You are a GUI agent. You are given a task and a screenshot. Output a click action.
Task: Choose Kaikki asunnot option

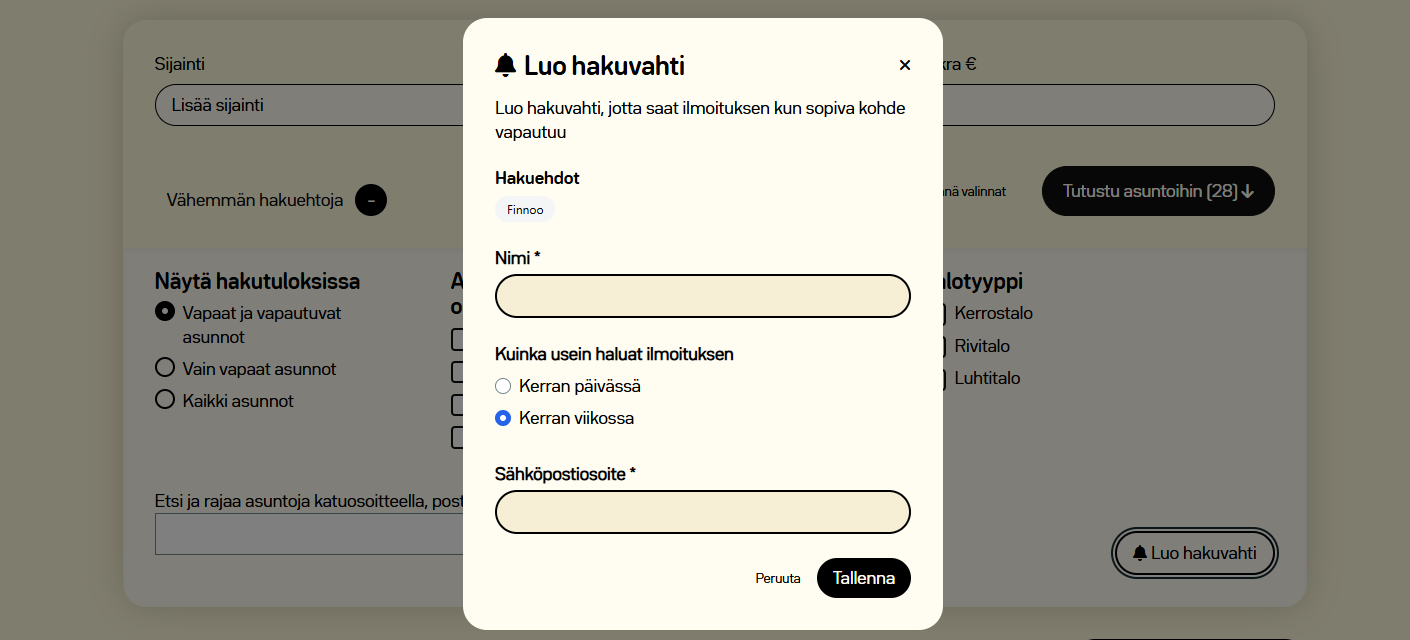click(165, 399)
